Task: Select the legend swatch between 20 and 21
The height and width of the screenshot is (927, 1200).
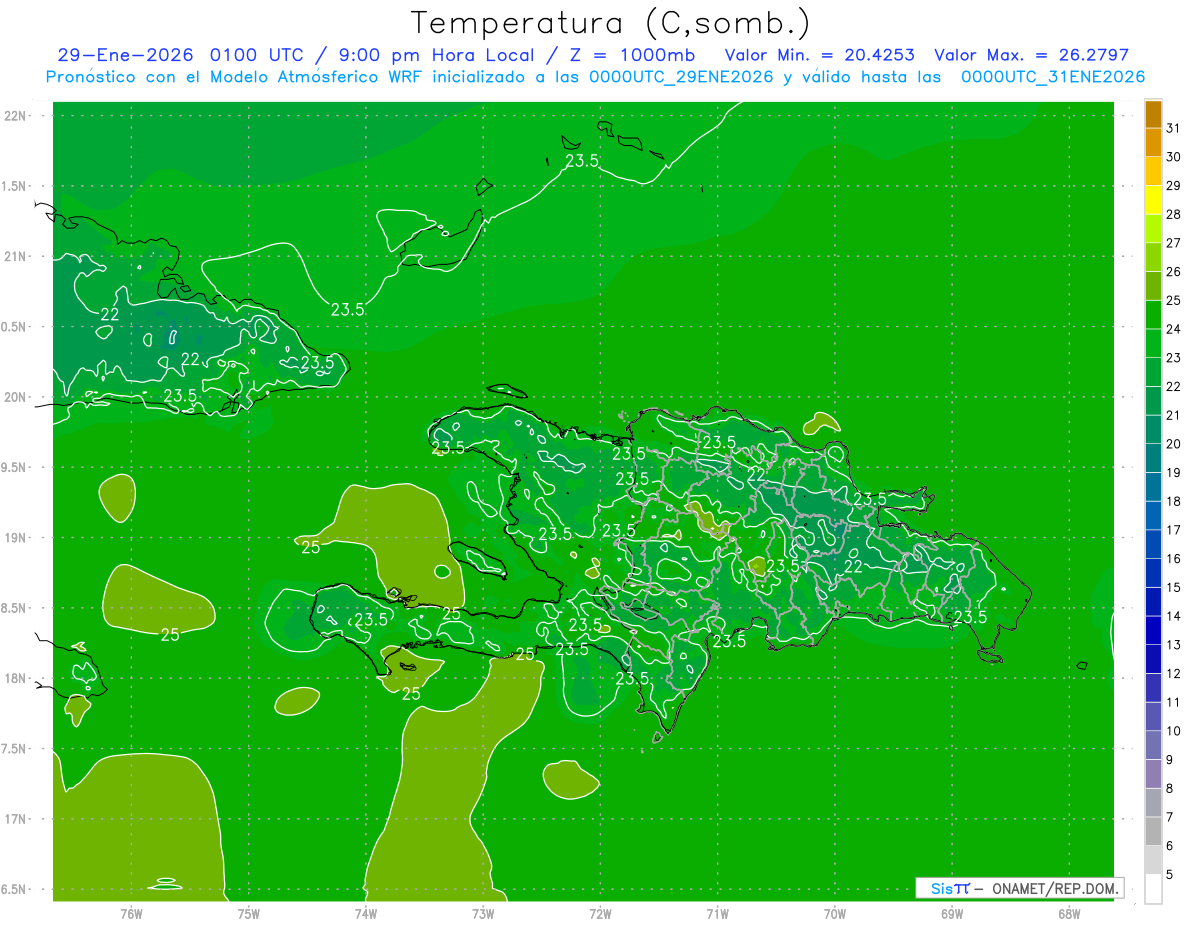Action: [x=1153, y=430]
